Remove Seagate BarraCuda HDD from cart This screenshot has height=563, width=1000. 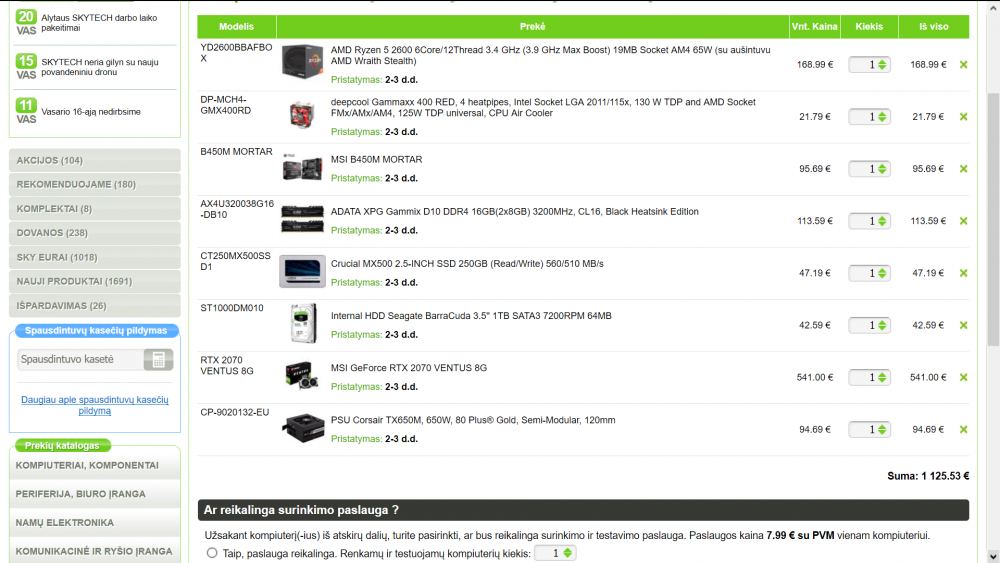click(963, 325)
